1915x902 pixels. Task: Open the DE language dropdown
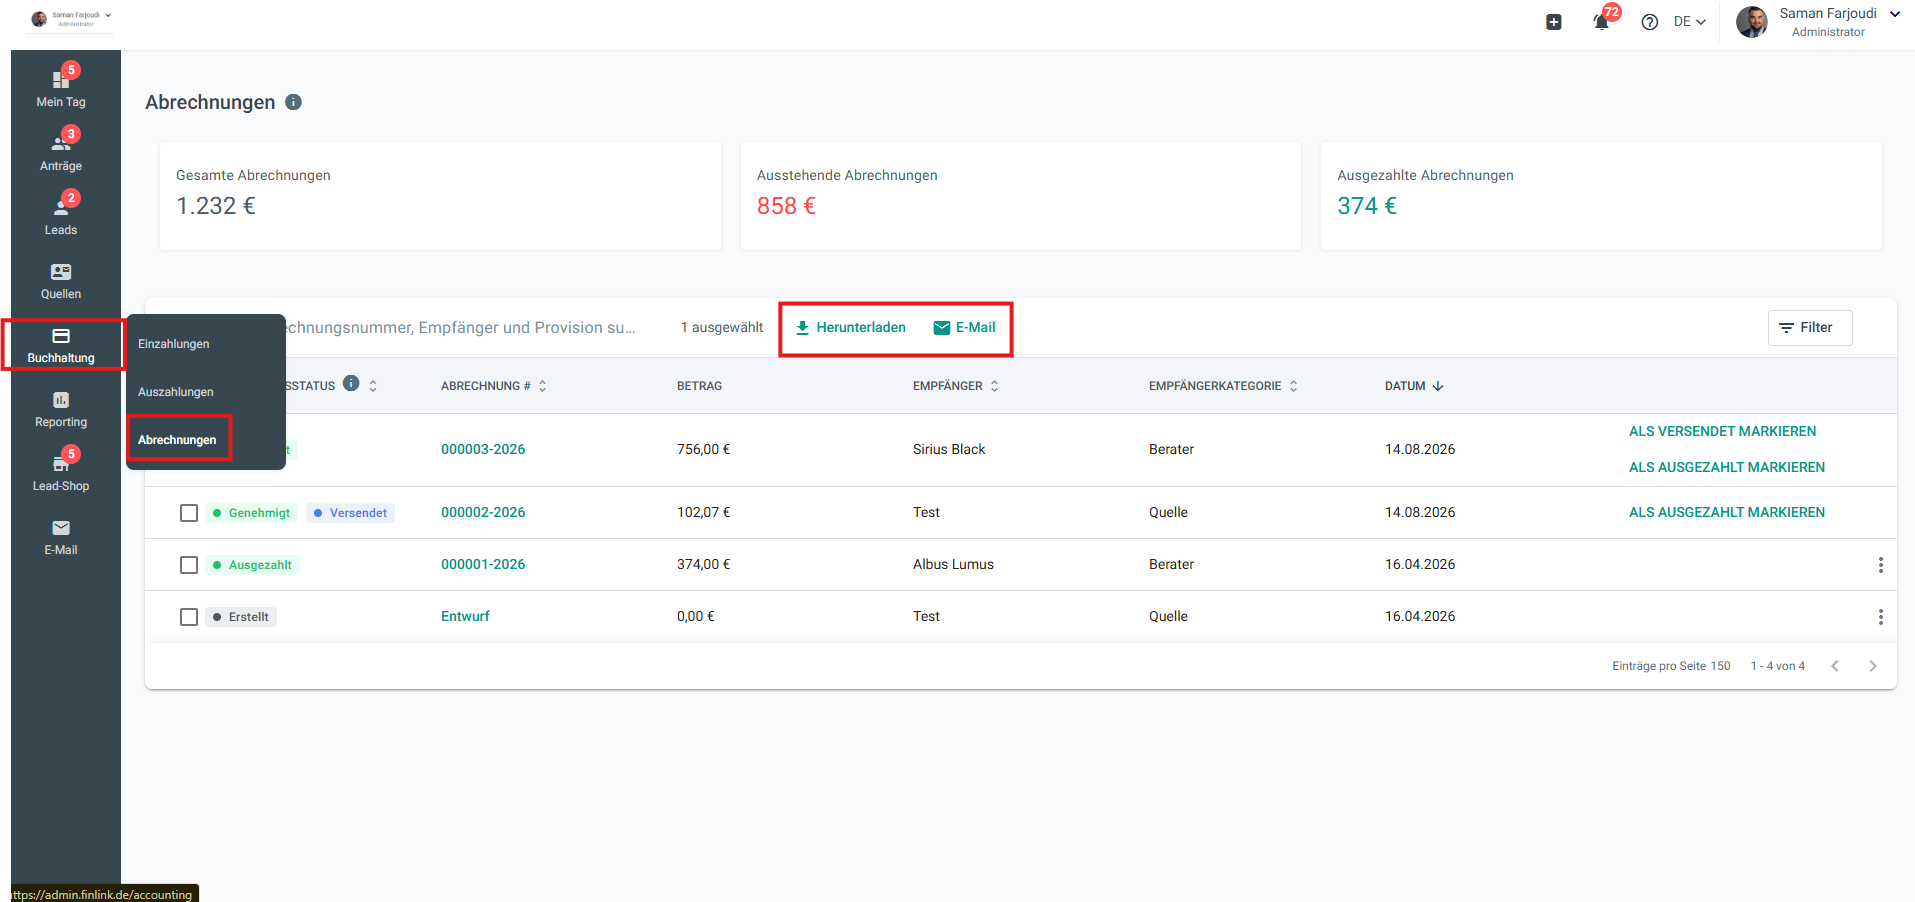[x=1689, y=22]
